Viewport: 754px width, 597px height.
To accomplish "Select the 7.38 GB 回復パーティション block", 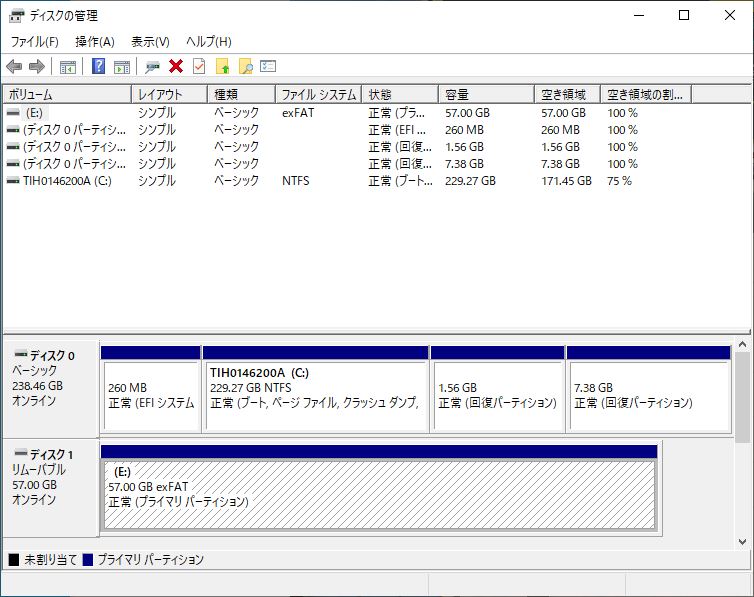I will click(x=649, y=389).
